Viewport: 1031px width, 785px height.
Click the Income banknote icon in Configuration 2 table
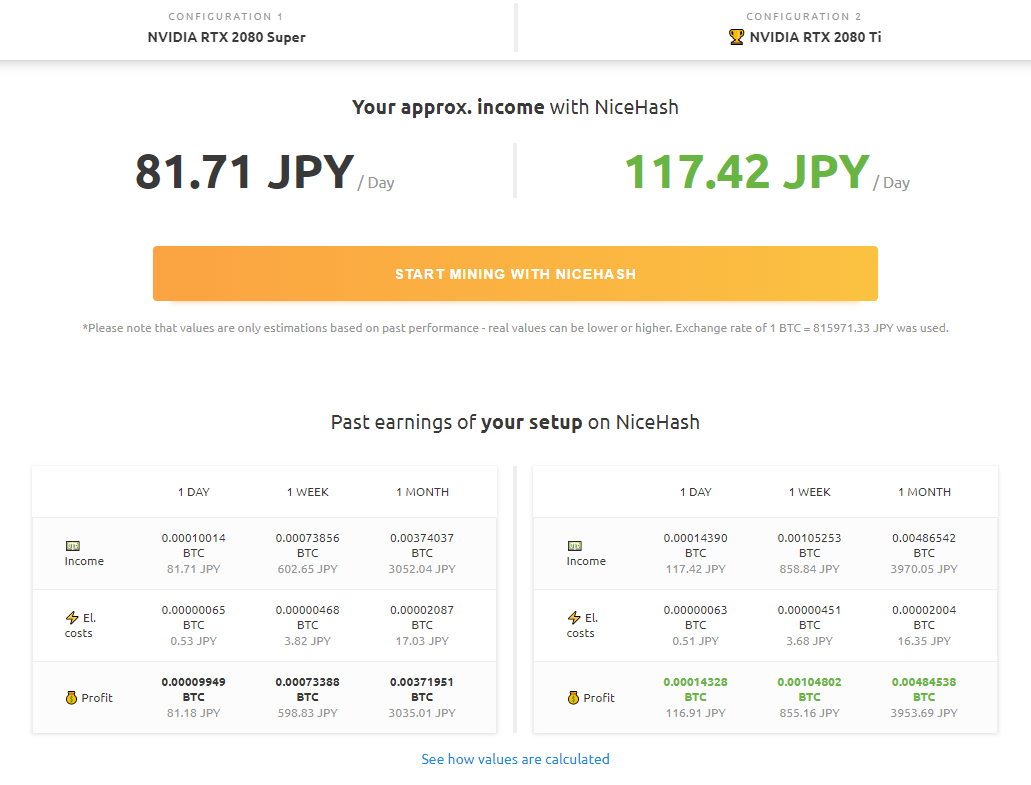point(575,546)
